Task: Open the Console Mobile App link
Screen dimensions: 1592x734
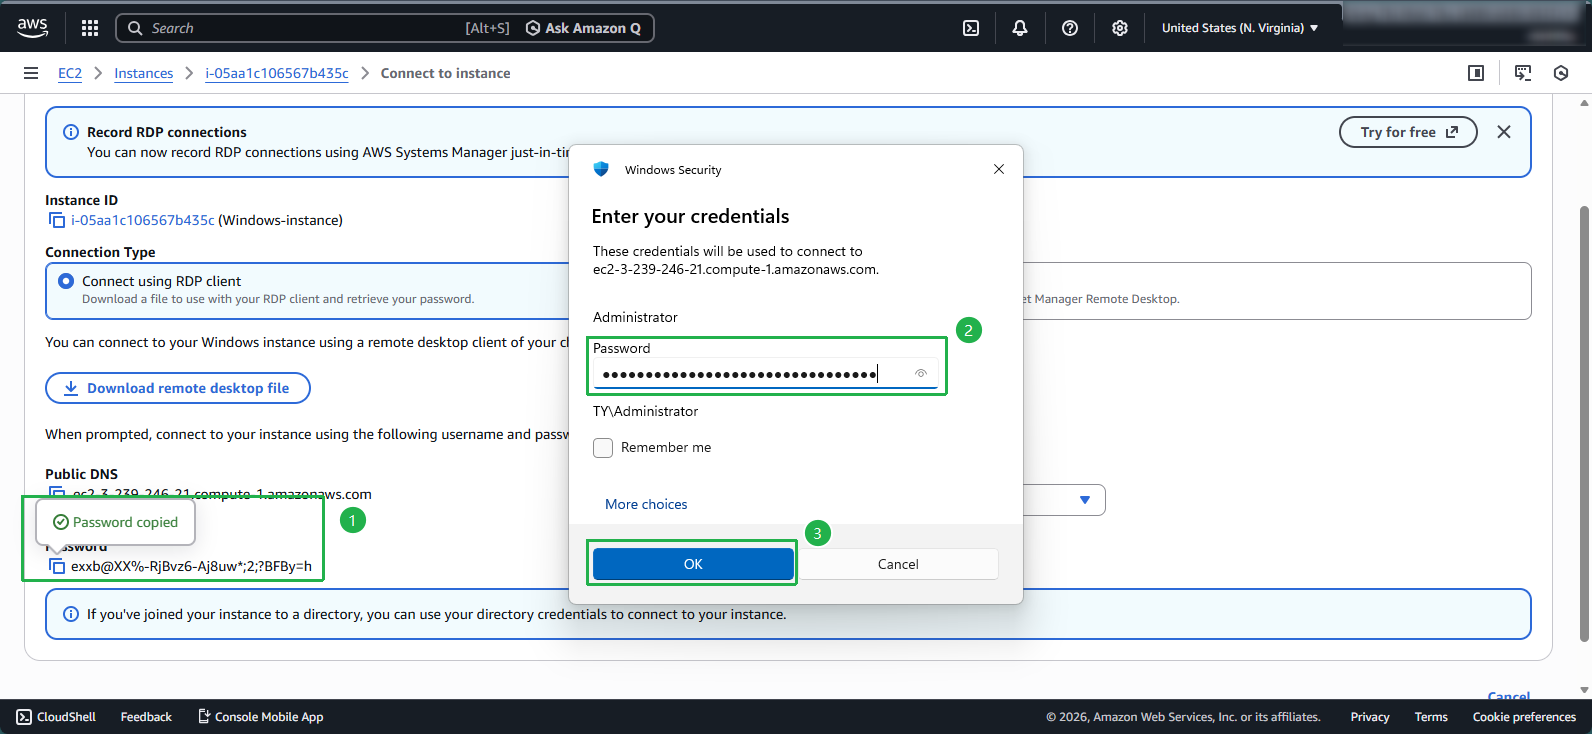Action: pos(260,717)
